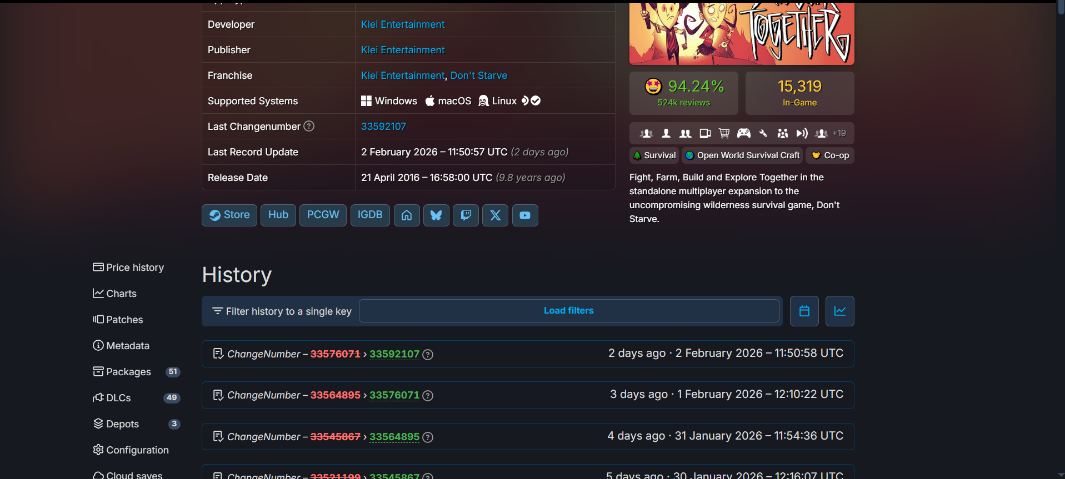Open the game's homepage icon link
1065x479 pixels.
click(406, 215)
